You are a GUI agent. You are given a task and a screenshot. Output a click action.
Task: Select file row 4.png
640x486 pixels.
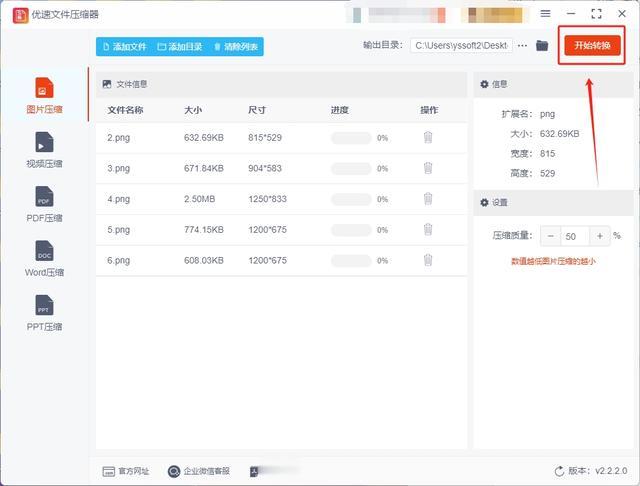point(281,199)
